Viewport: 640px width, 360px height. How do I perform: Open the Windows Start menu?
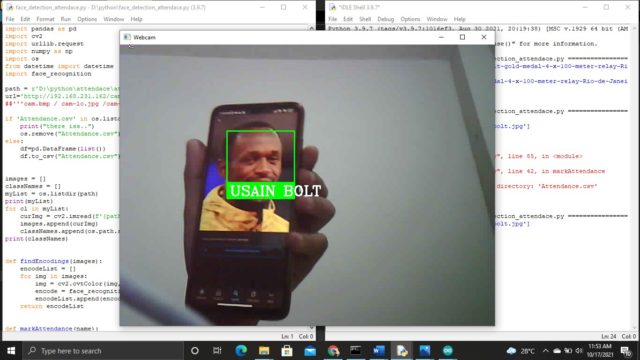(11, 351)
